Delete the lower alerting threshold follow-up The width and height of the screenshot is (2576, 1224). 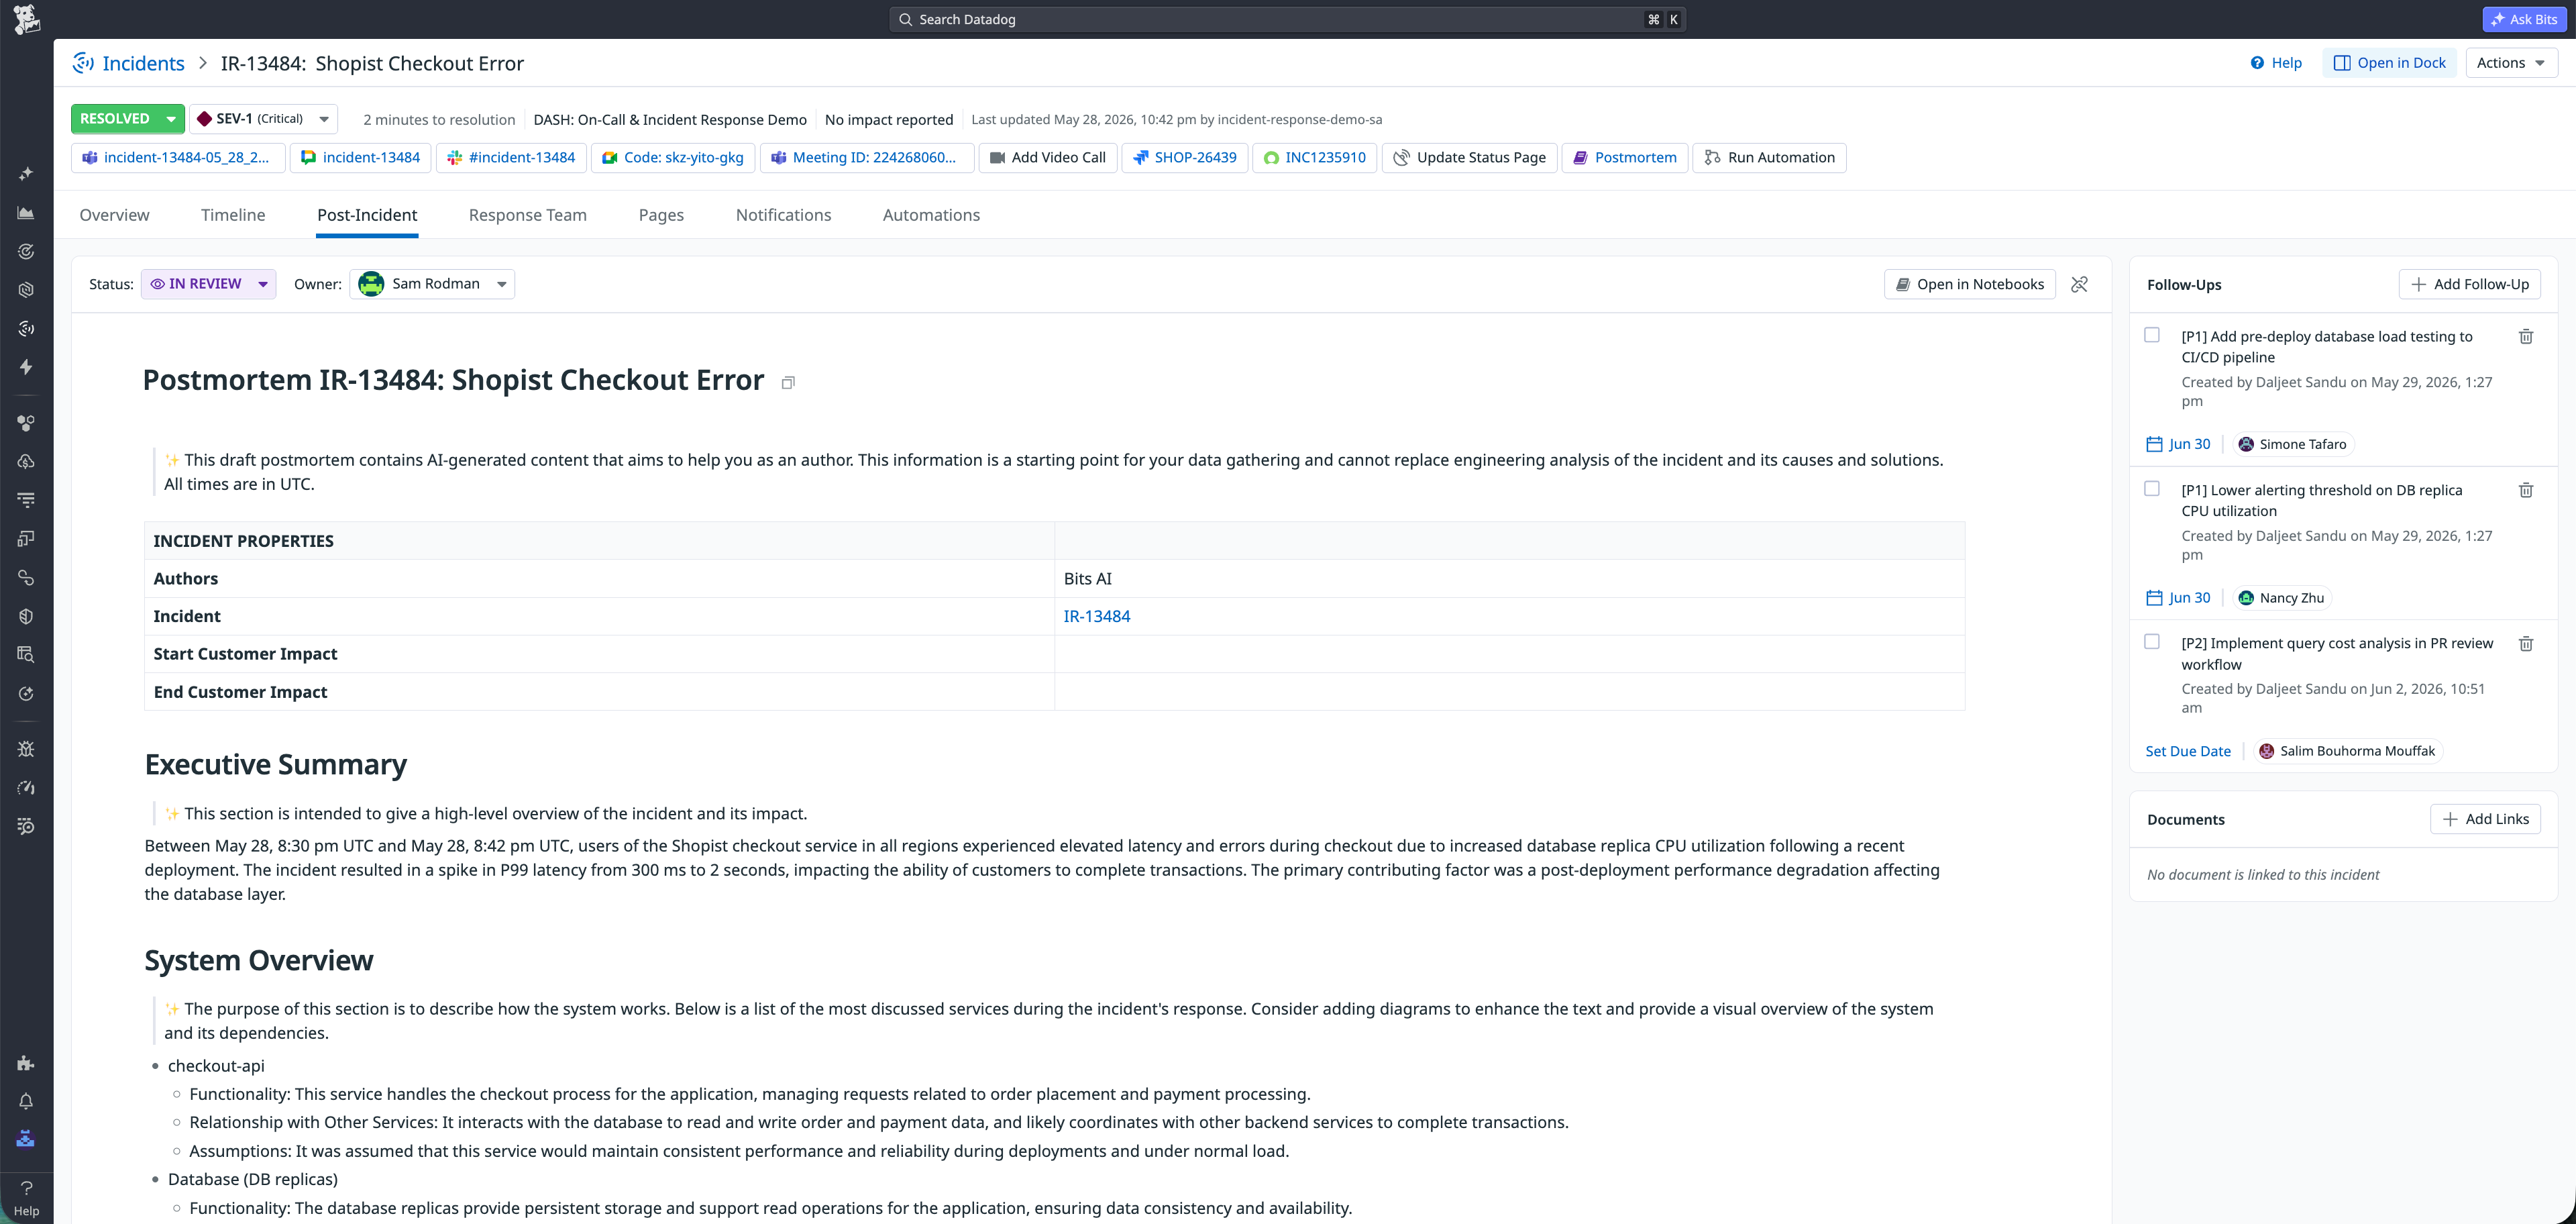point(2525,490)
